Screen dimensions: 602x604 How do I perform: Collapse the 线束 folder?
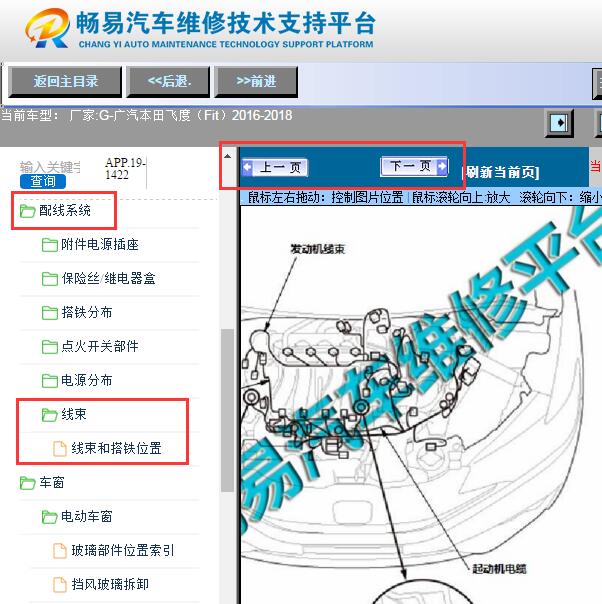tap(74, 414)
